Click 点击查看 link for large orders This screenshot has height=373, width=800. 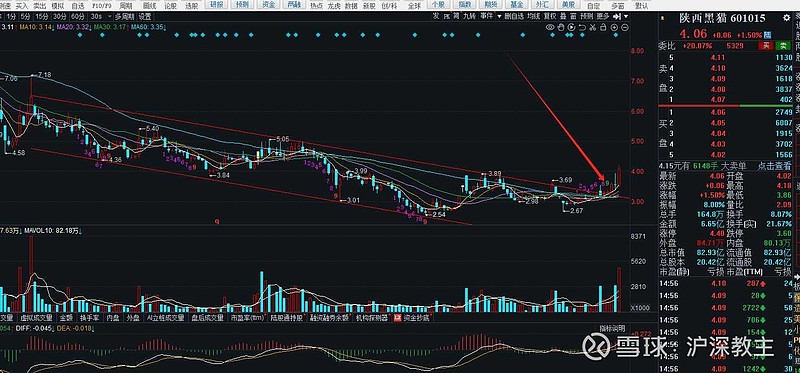point(773,165)
